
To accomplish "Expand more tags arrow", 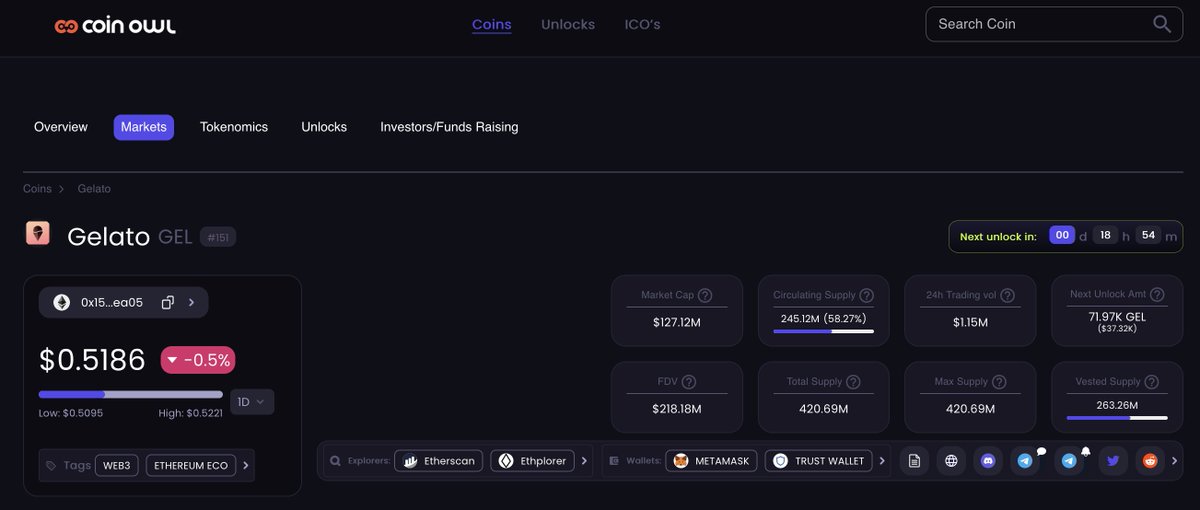I will [x=246, y=465].
